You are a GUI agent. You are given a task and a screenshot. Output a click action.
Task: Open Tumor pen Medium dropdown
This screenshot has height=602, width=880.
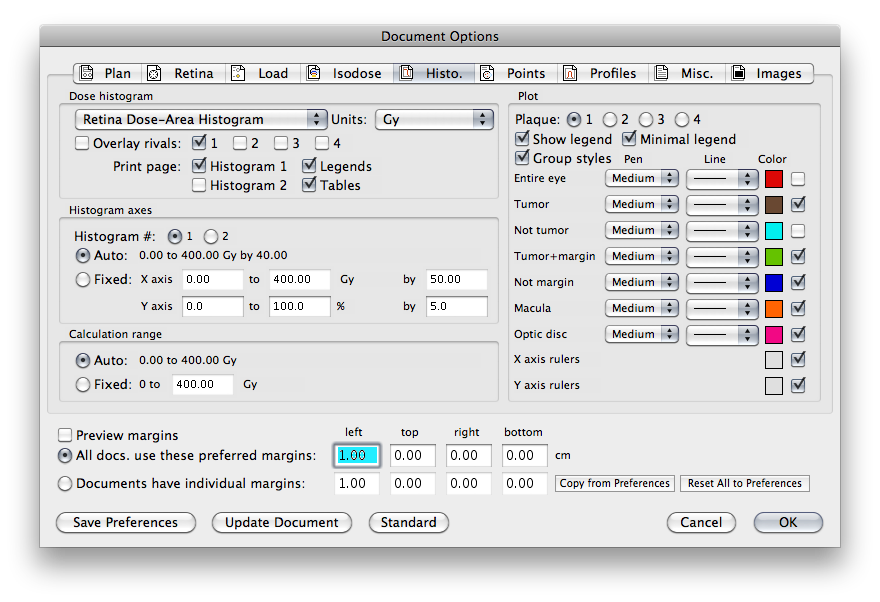(641, 204)
